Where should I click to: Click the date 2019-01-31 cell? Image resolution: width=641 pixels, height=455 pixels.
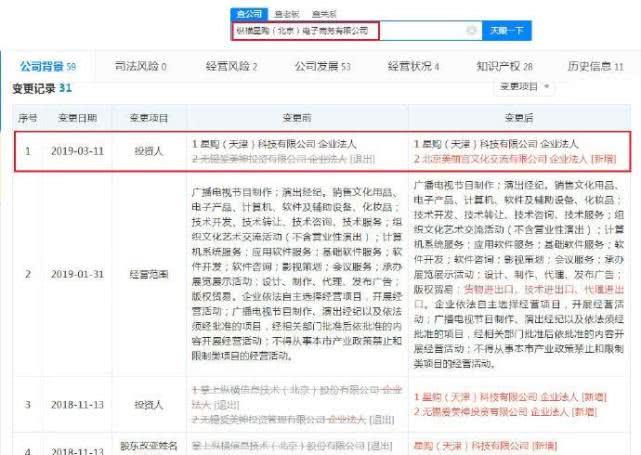tap(77, 274)
